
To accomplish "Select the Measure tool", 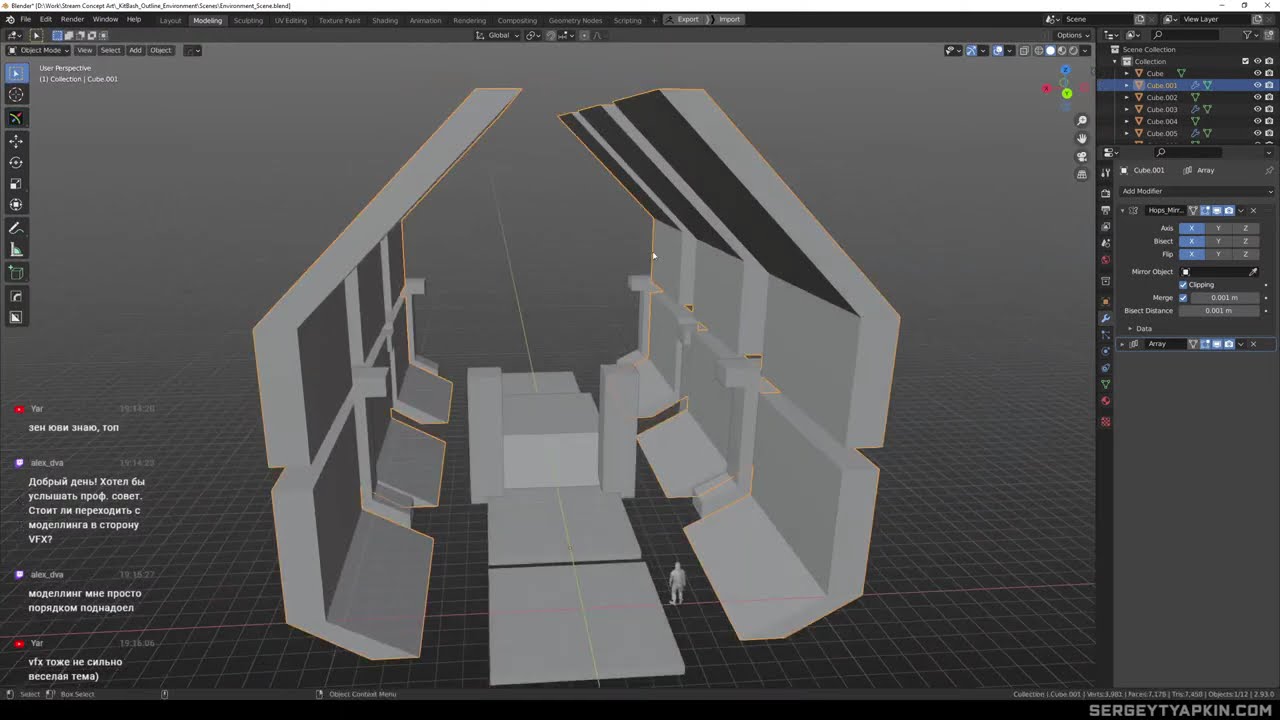I will coord(16,250).
